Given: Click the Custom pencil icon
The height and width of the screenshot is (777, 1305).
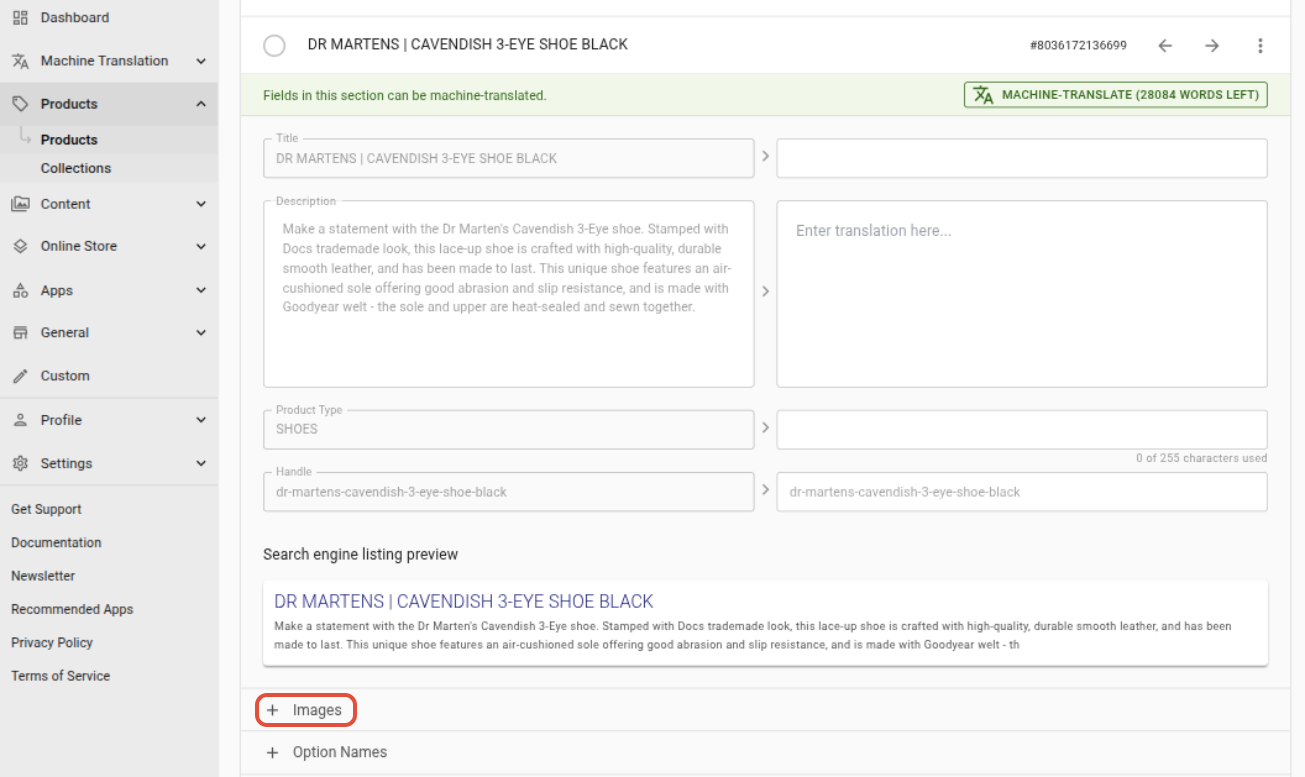Looking at the screenshot, I should point(20,375).
